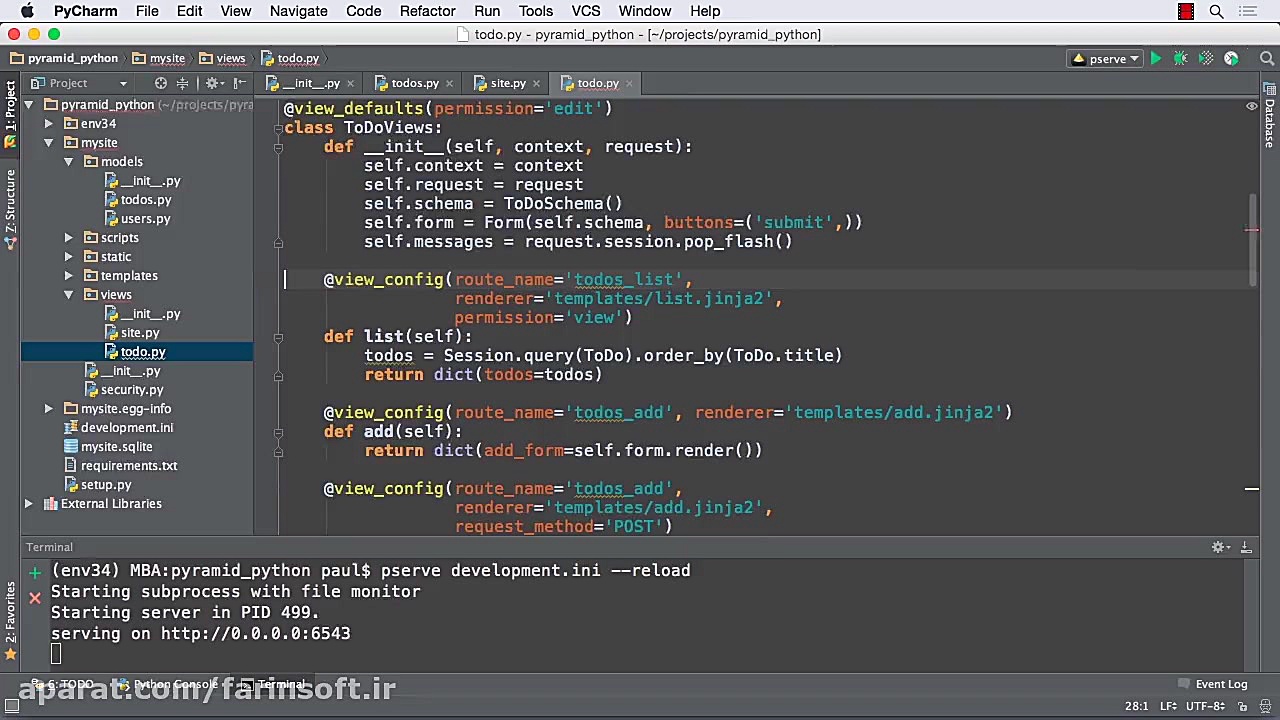Image resolution: width=1280 pixels, height=720 pixels.
Task: Click the red filmstrip menu bar icon
Action: pos(1186,11)
